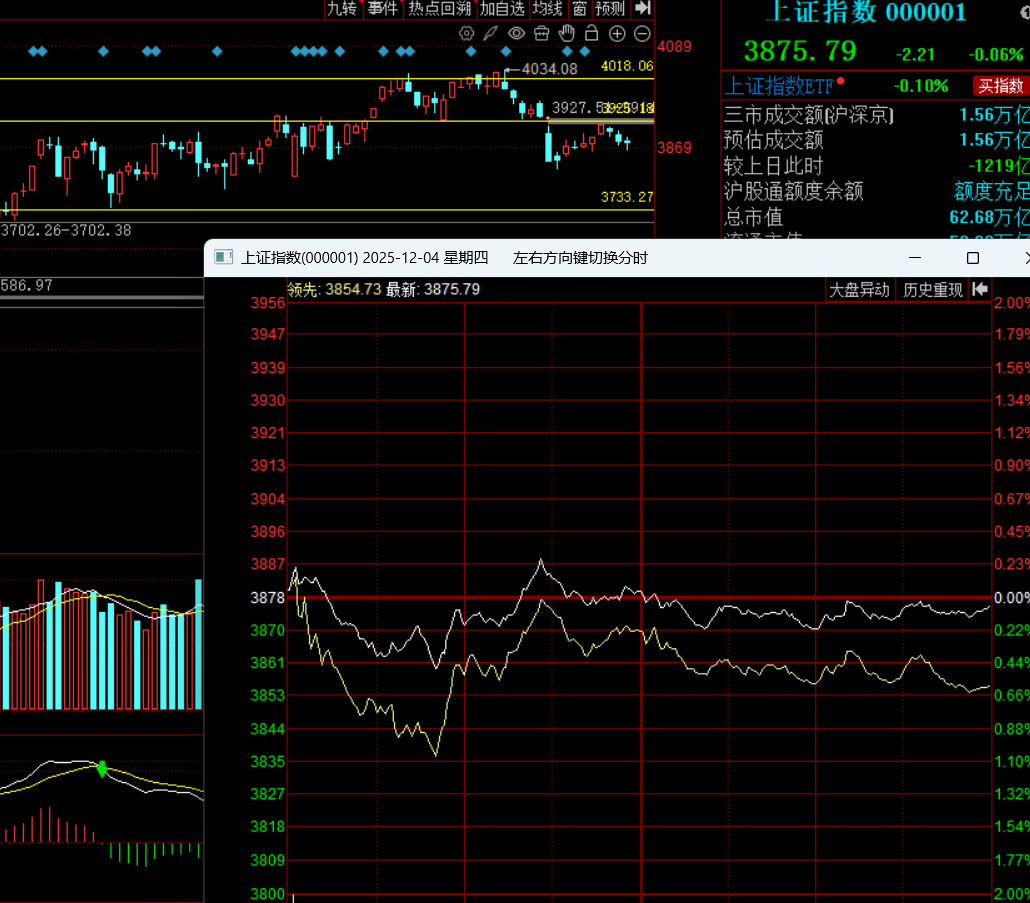Zoom out with minus circle icon
This screenshot has width=1030, height=903.
642,33
